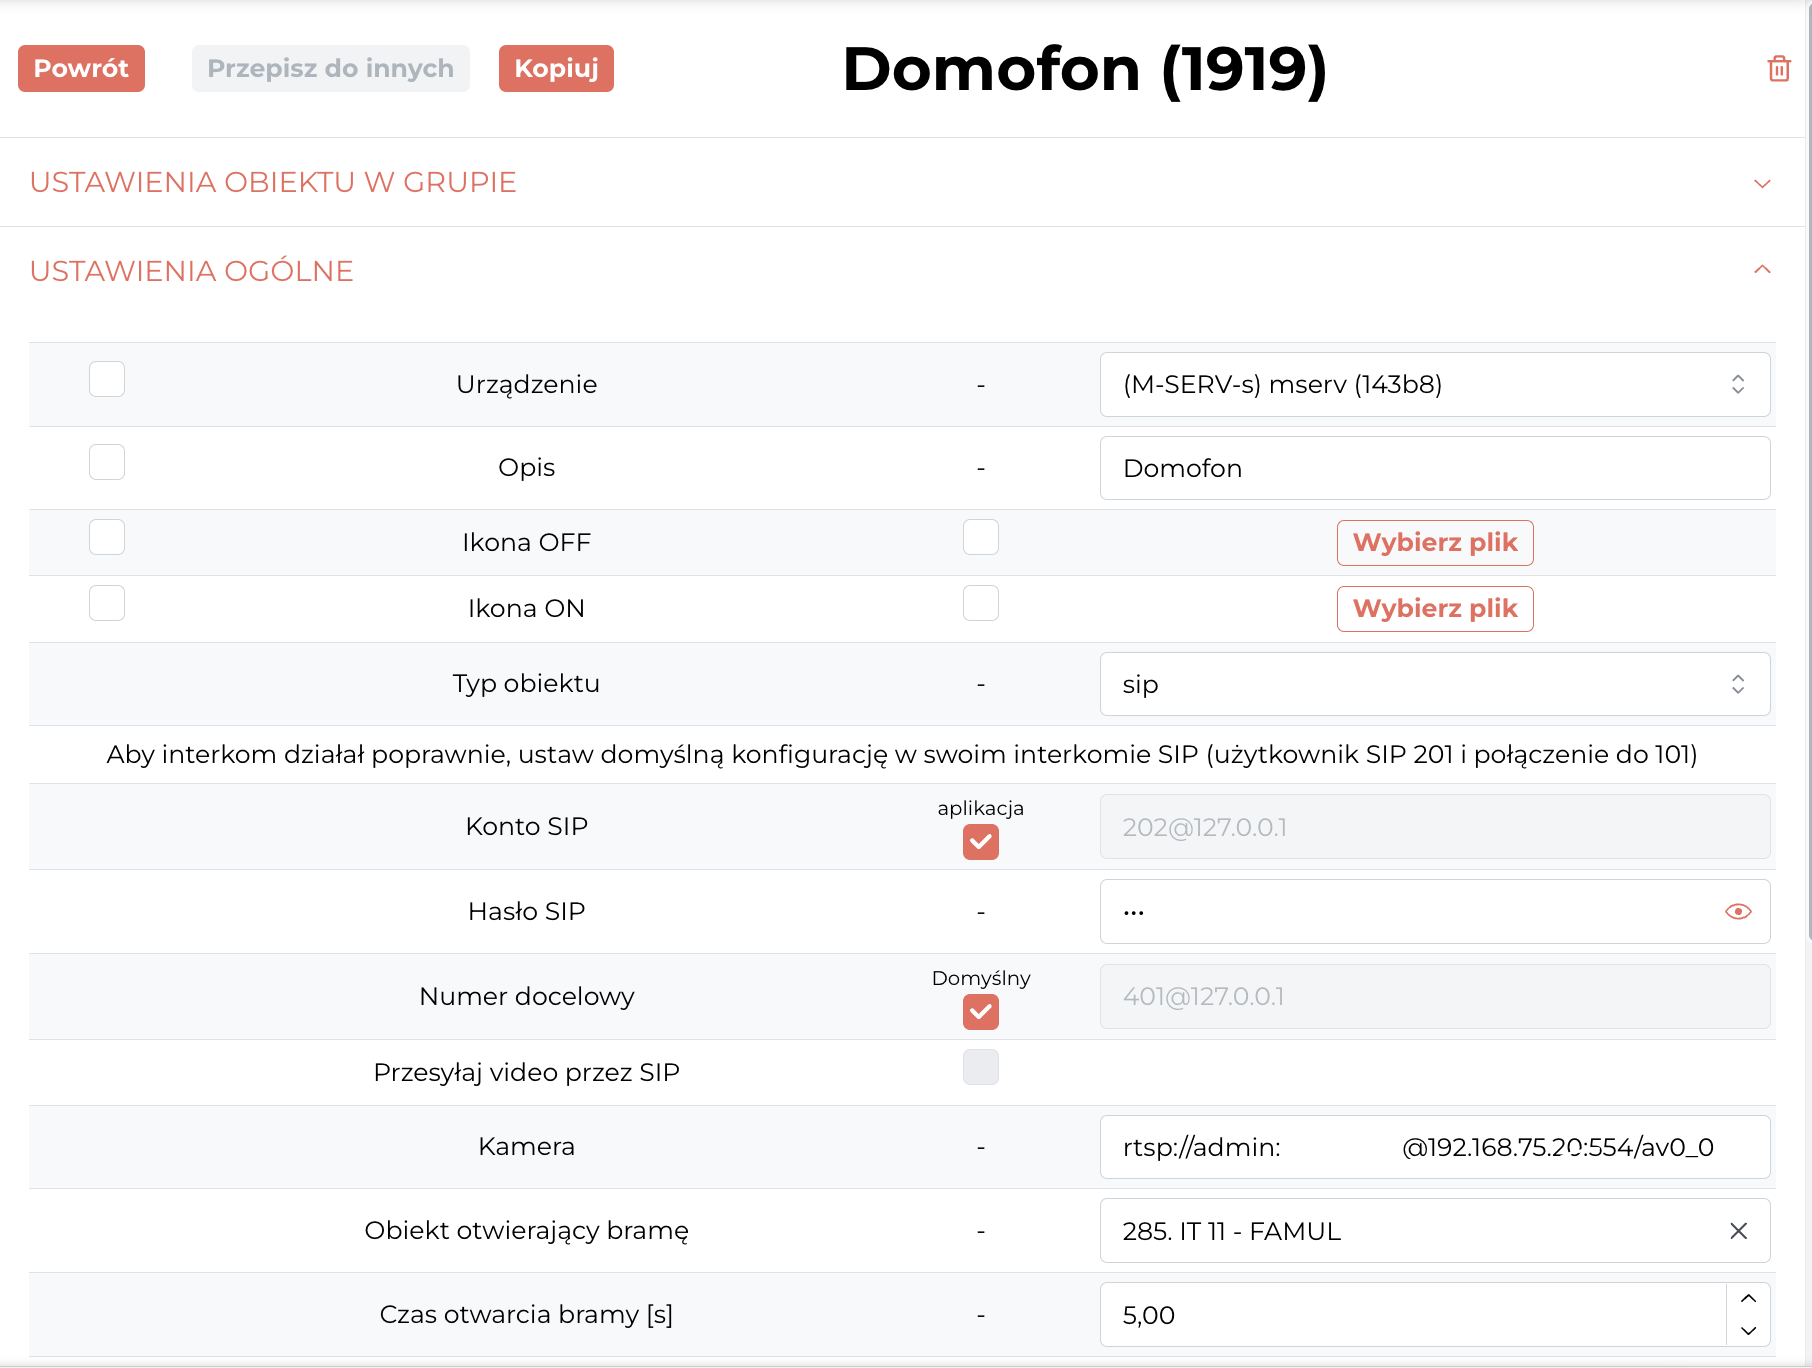Tick the row checkbox beside Urządzenie
Screen dimensions: 1812x1368
click(107, 379)
